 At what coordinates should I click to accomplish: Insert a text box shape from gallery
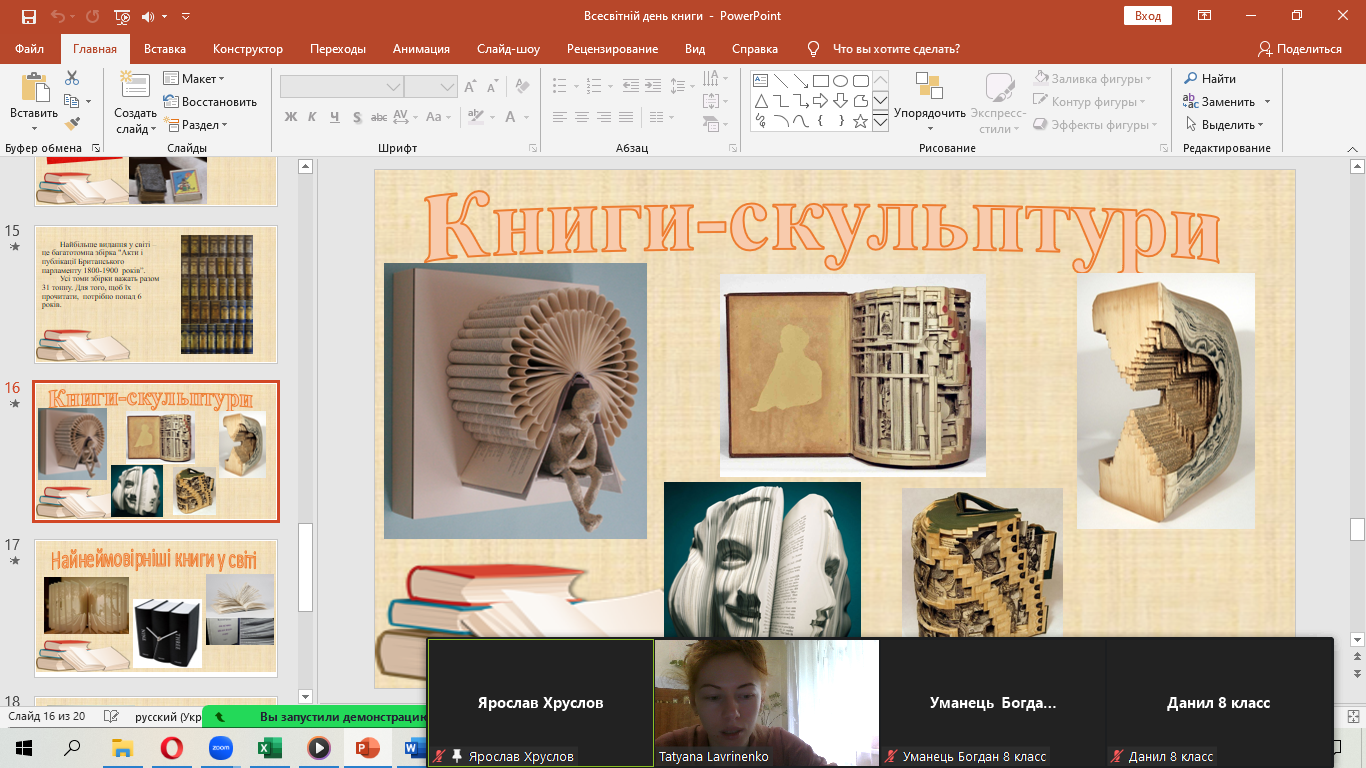click(760, 81)
